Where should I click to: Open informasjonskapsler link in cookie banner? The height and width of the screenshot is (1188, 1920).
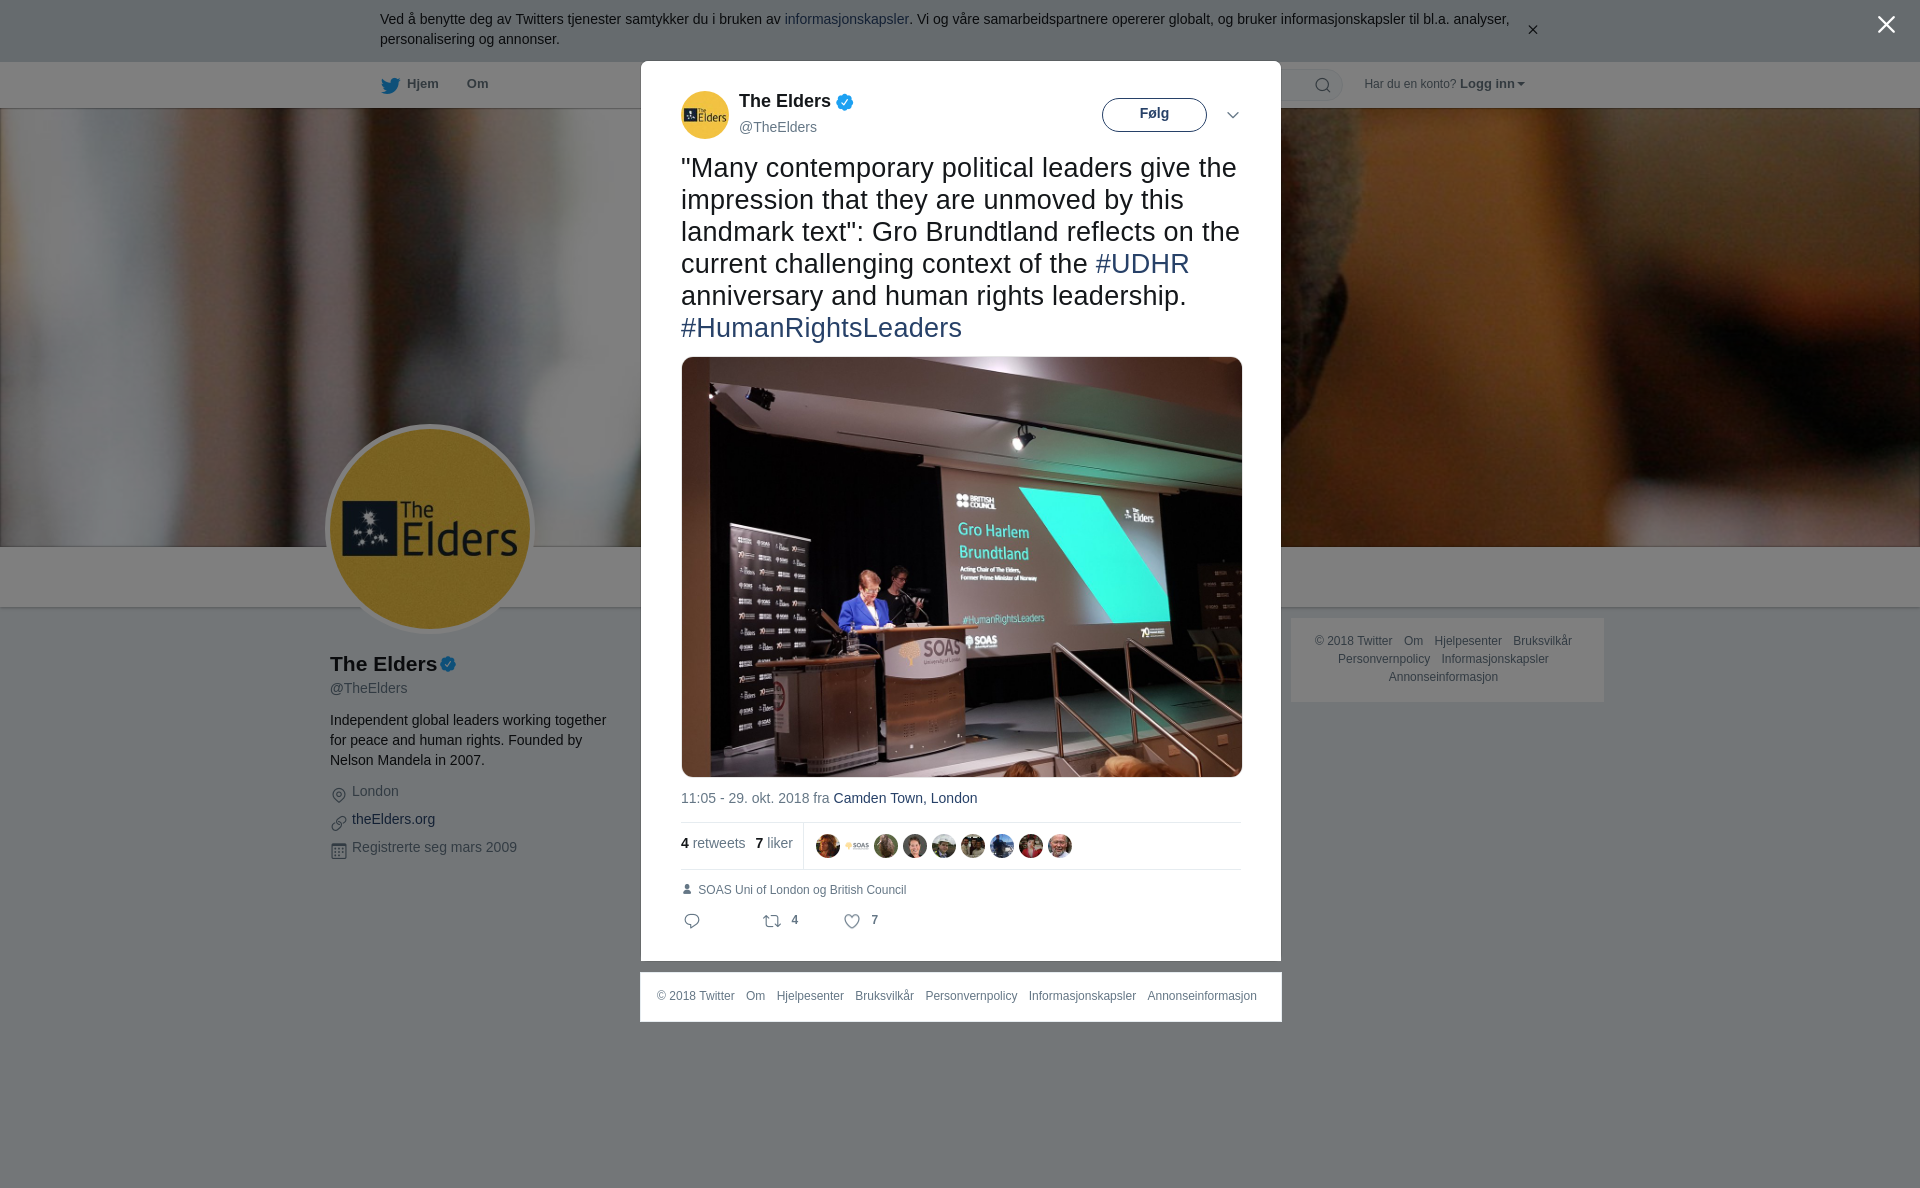[x=846, y=19]
